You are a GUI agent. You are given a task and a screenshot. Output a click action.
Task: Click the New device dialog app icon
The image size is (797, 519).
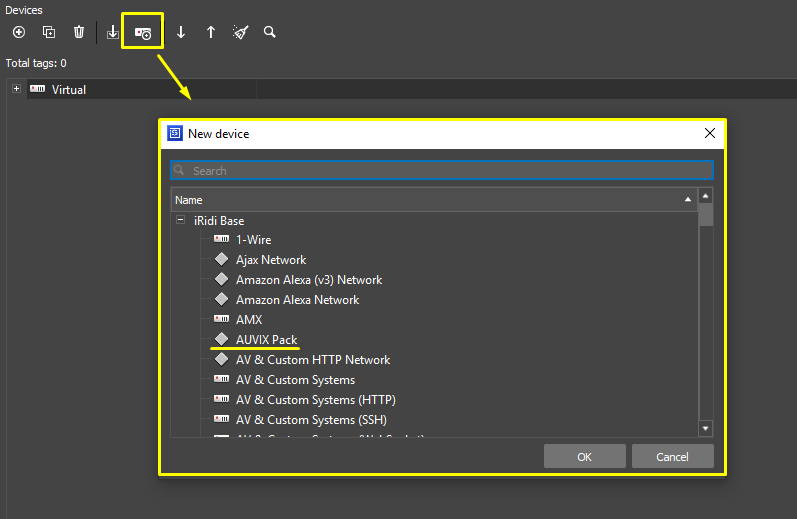click(x=175, y=133)
